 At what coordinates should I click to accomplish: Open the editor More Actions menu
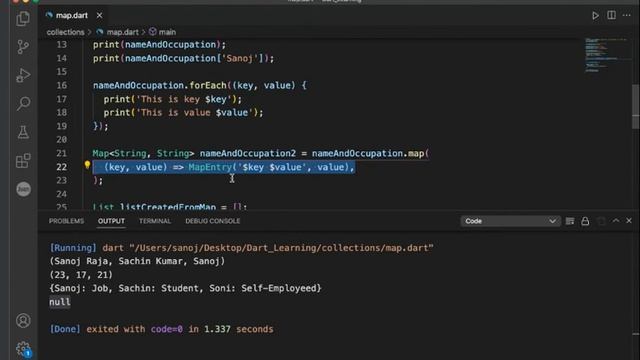[x=627, y=15]
